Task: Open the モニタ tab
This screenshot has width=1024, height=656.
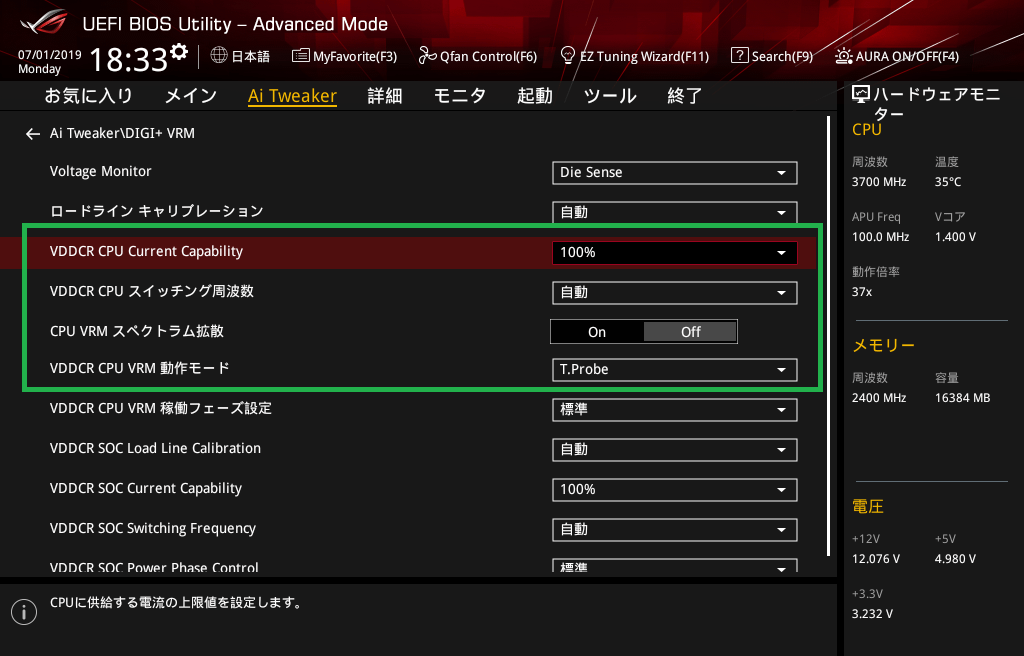Action: (x=459, y=96)
